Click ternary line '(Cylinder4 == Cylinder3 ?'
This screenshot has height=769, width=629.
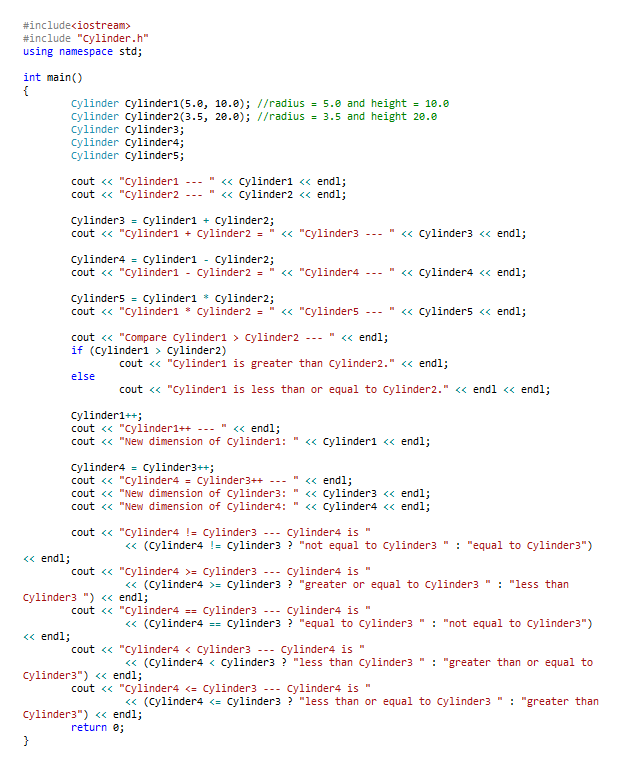[x=359, y=623]
